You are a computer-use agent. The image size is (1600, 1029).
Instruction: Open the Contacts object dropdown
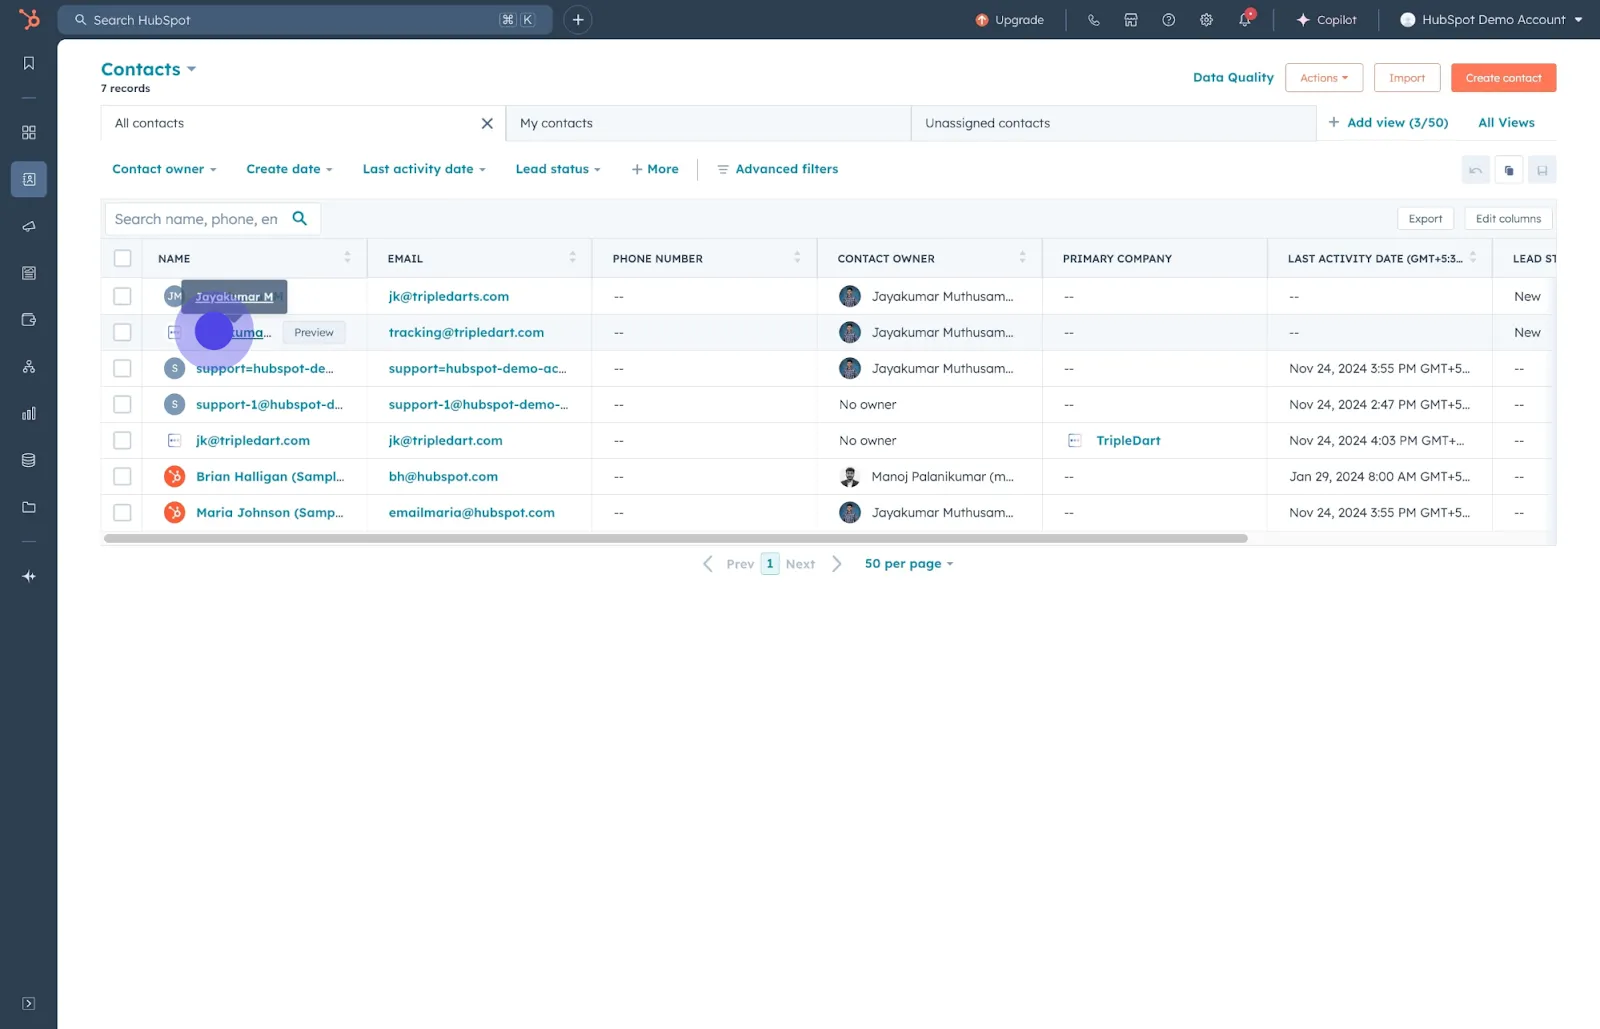[148, 69]
